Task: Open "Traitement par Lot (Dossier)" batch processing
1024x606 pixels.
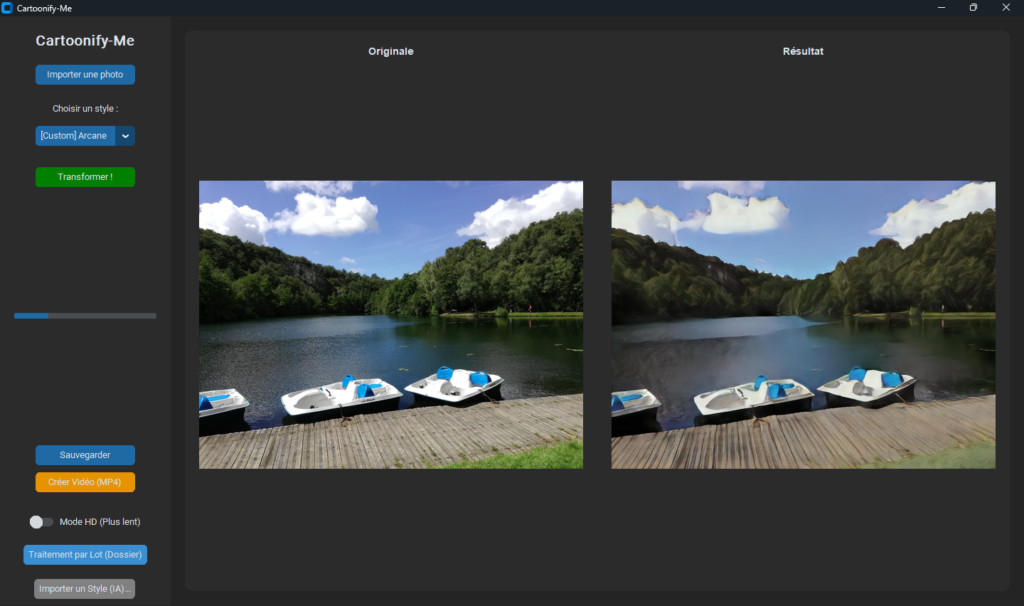Action: 85,554
